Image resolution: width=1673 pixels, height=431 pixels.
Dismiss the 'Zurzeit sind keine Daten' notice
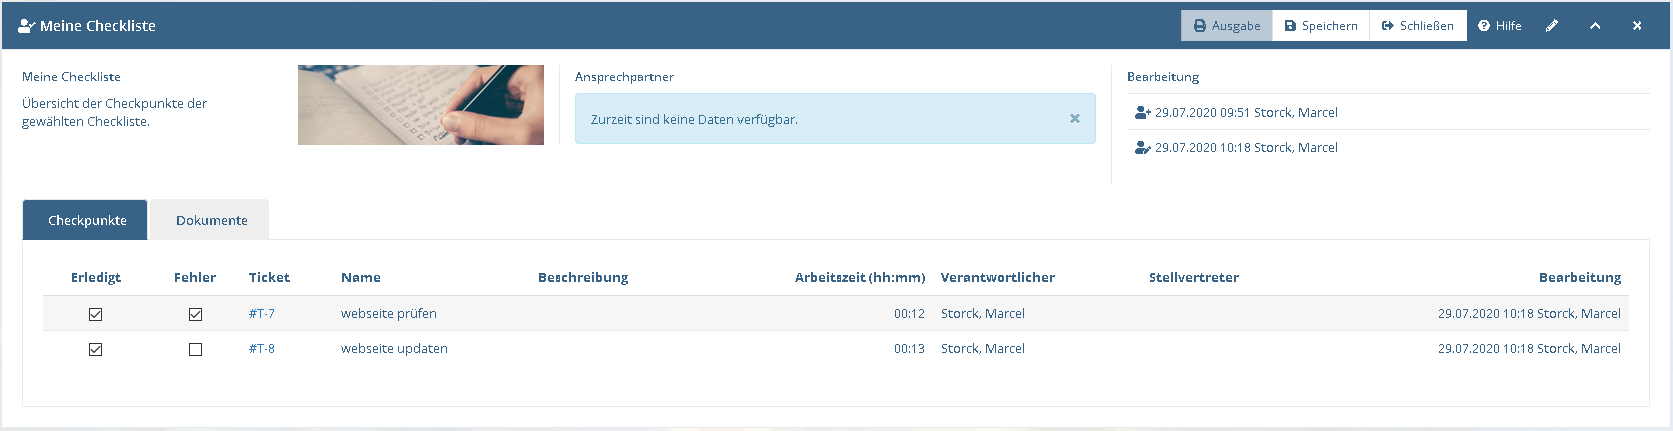1075,118
